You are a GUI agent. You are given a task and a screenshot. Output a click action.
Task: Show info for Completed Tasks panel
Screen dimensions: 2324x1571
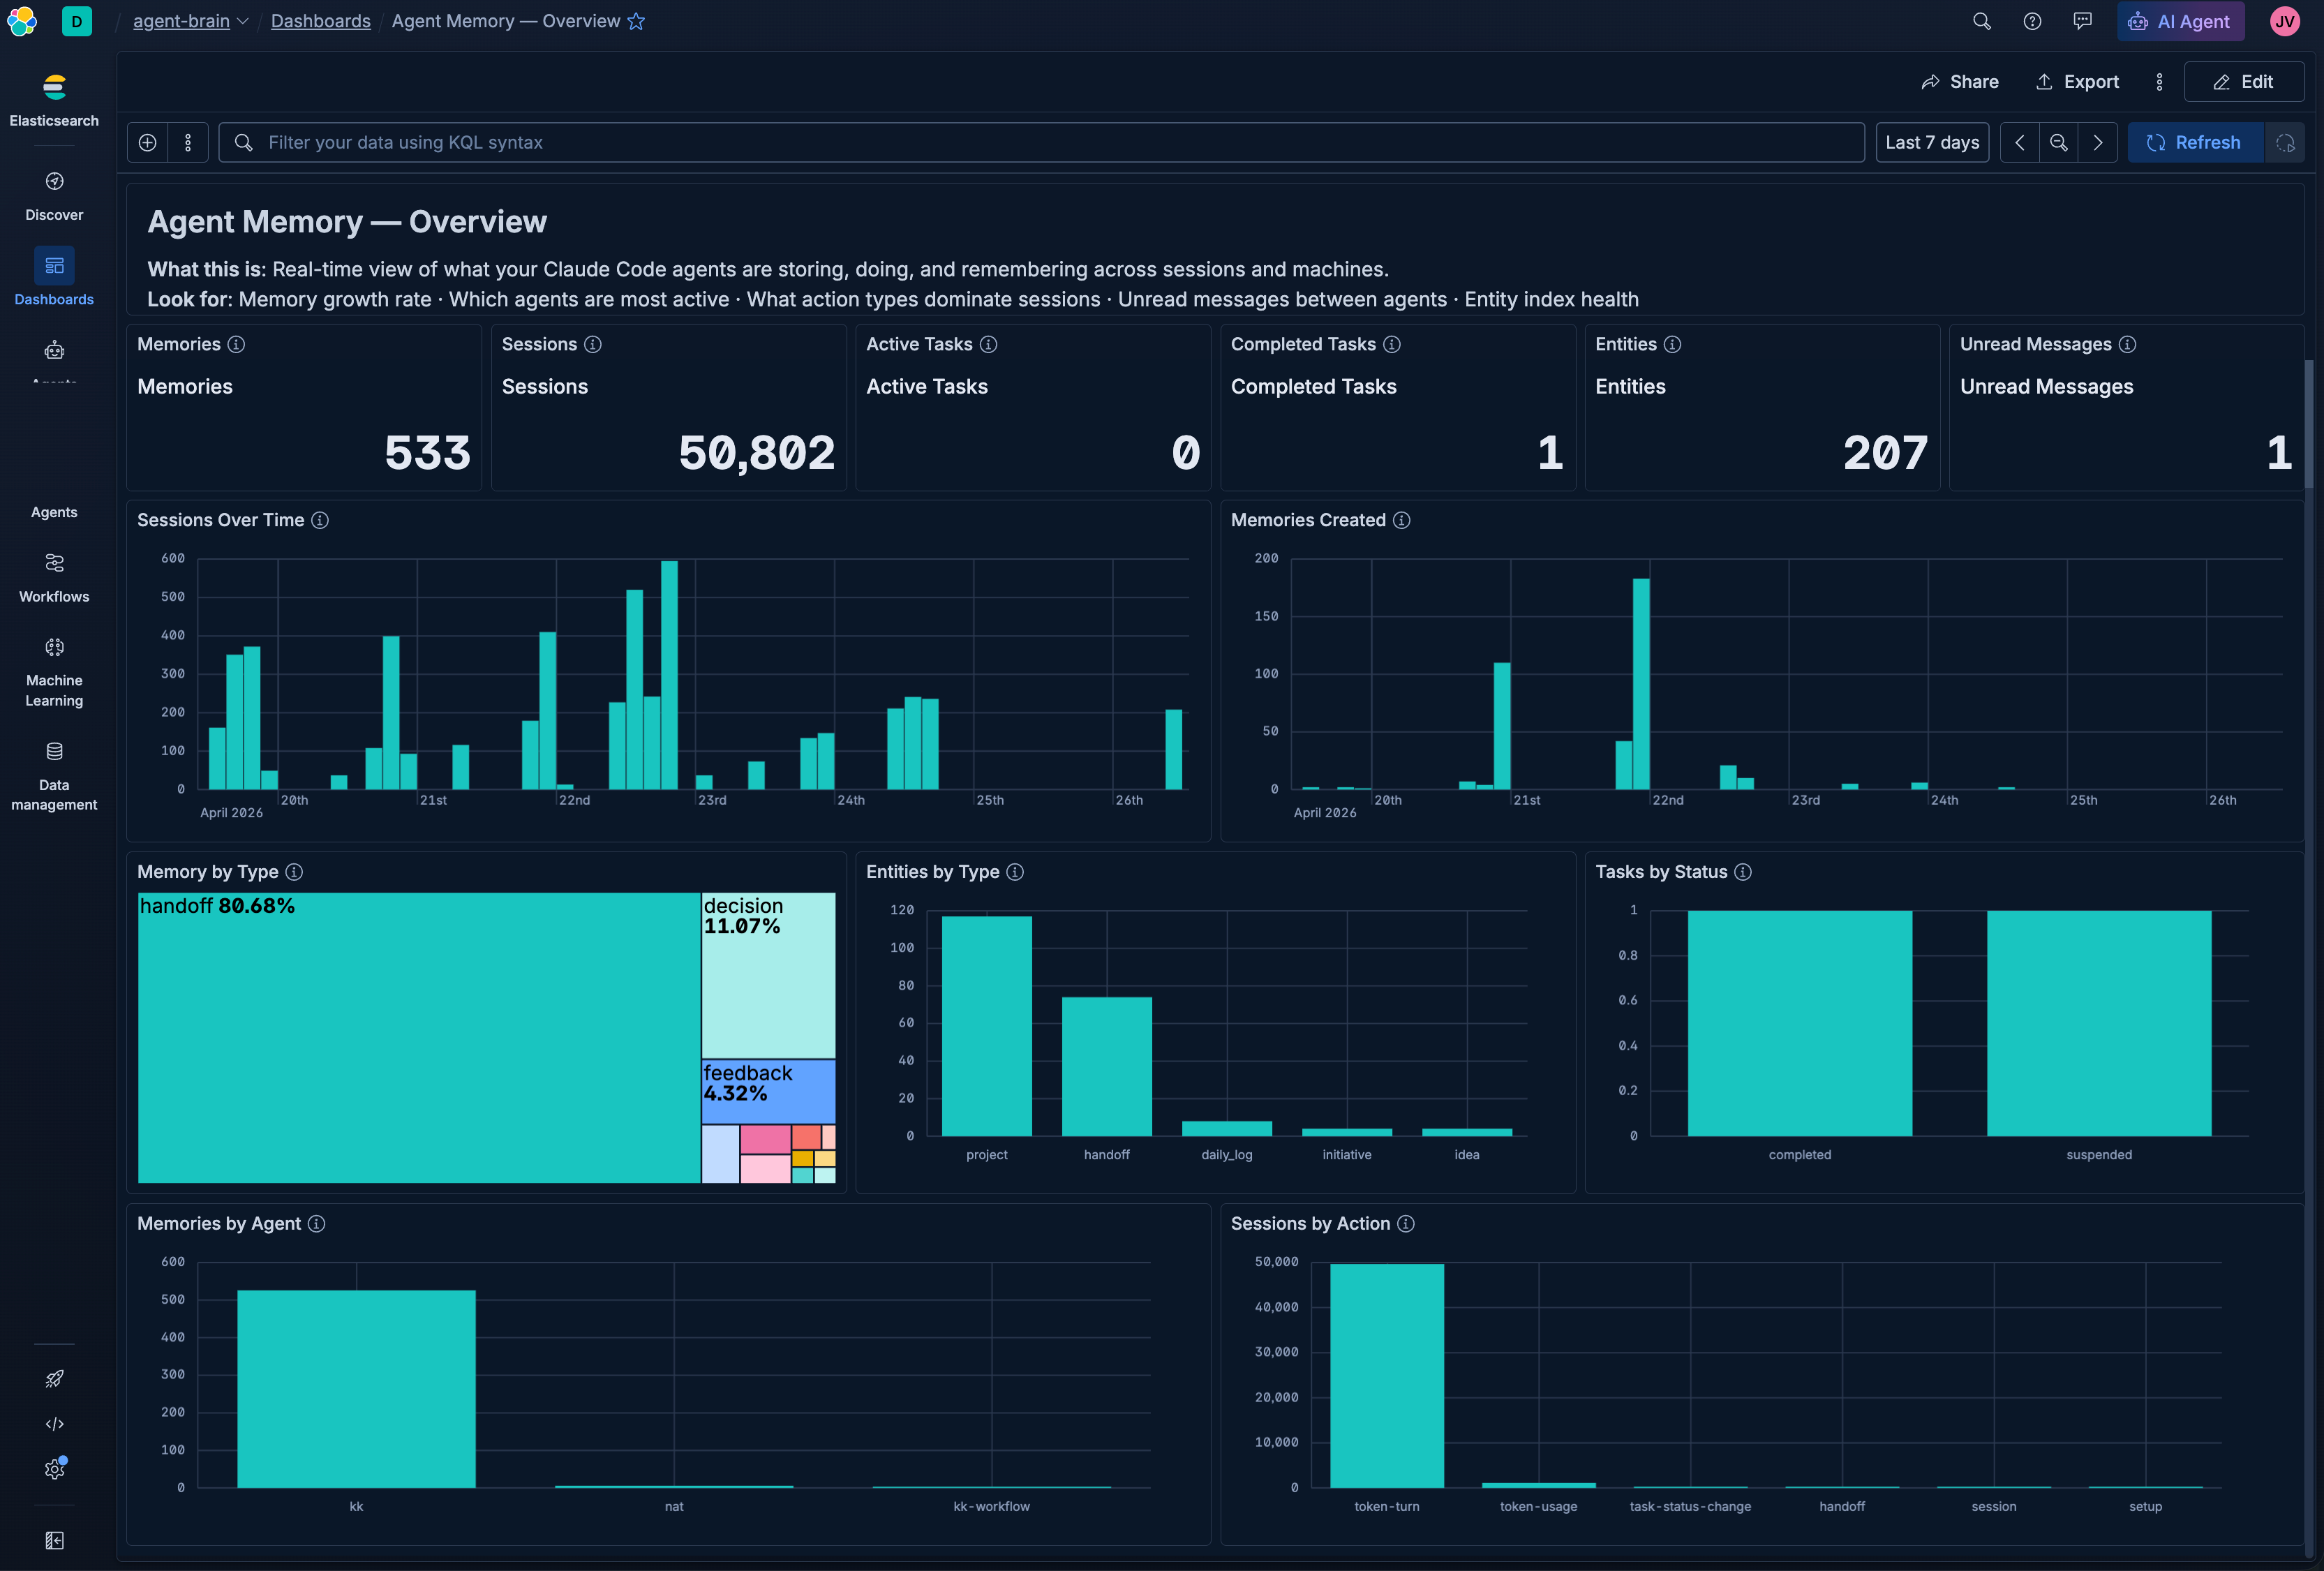[1392, 344]
